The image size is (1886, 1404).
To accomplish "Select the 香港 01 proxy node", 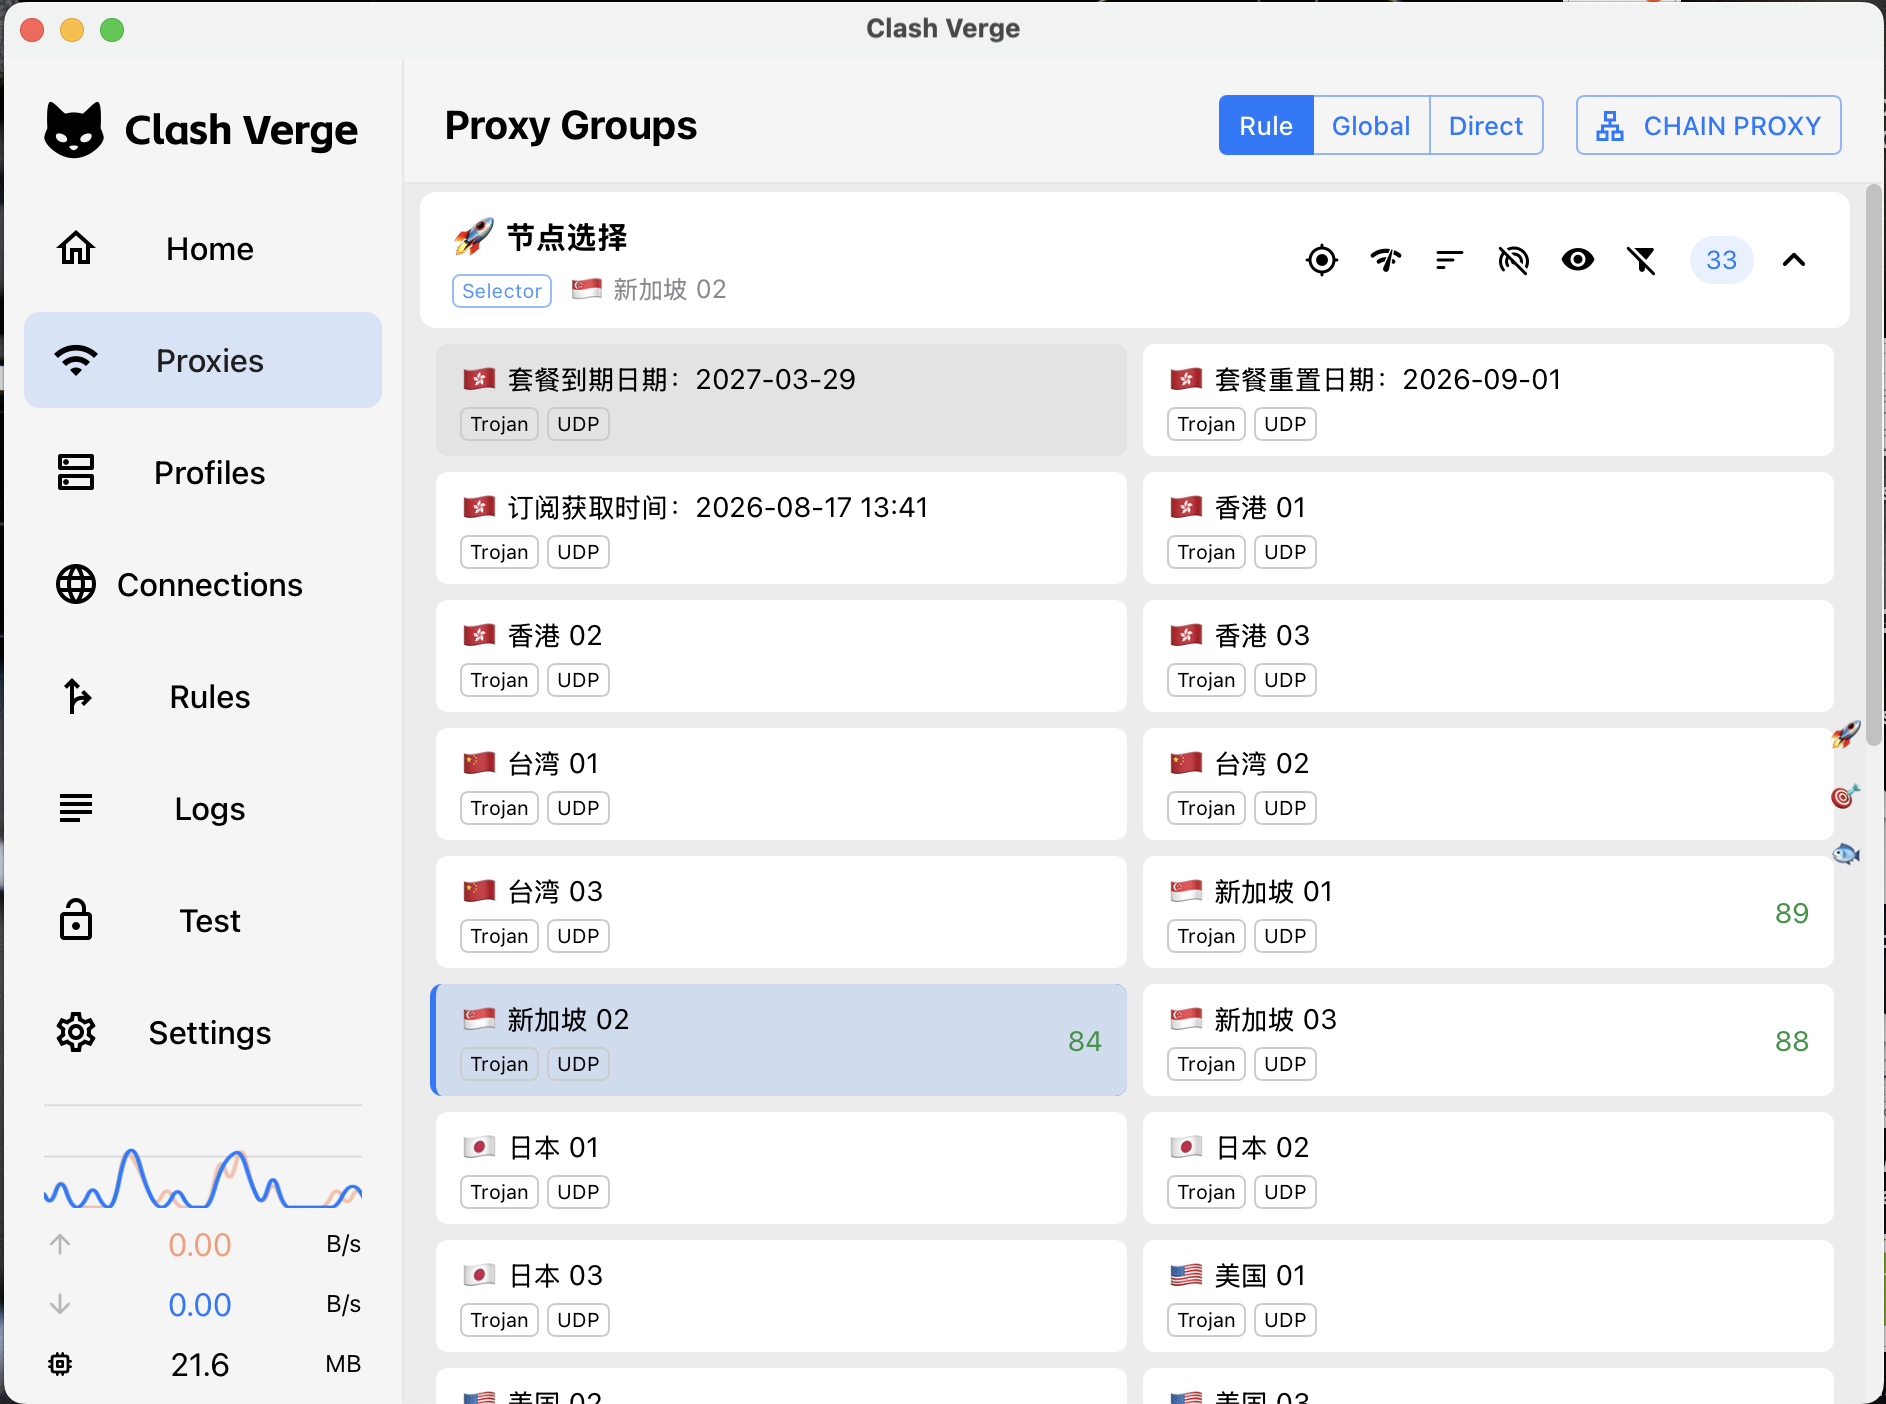I will click(1488, 528).
